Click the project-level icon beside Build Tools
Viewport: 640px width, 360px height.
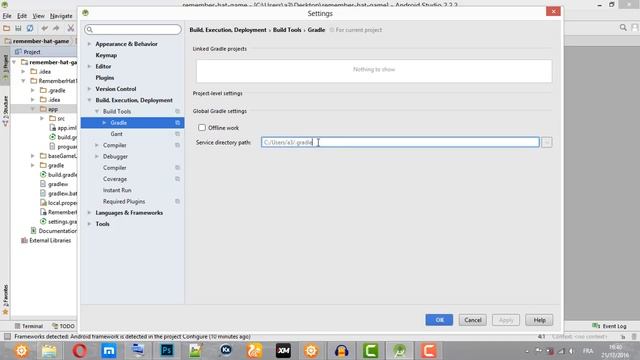coord(178,111)
